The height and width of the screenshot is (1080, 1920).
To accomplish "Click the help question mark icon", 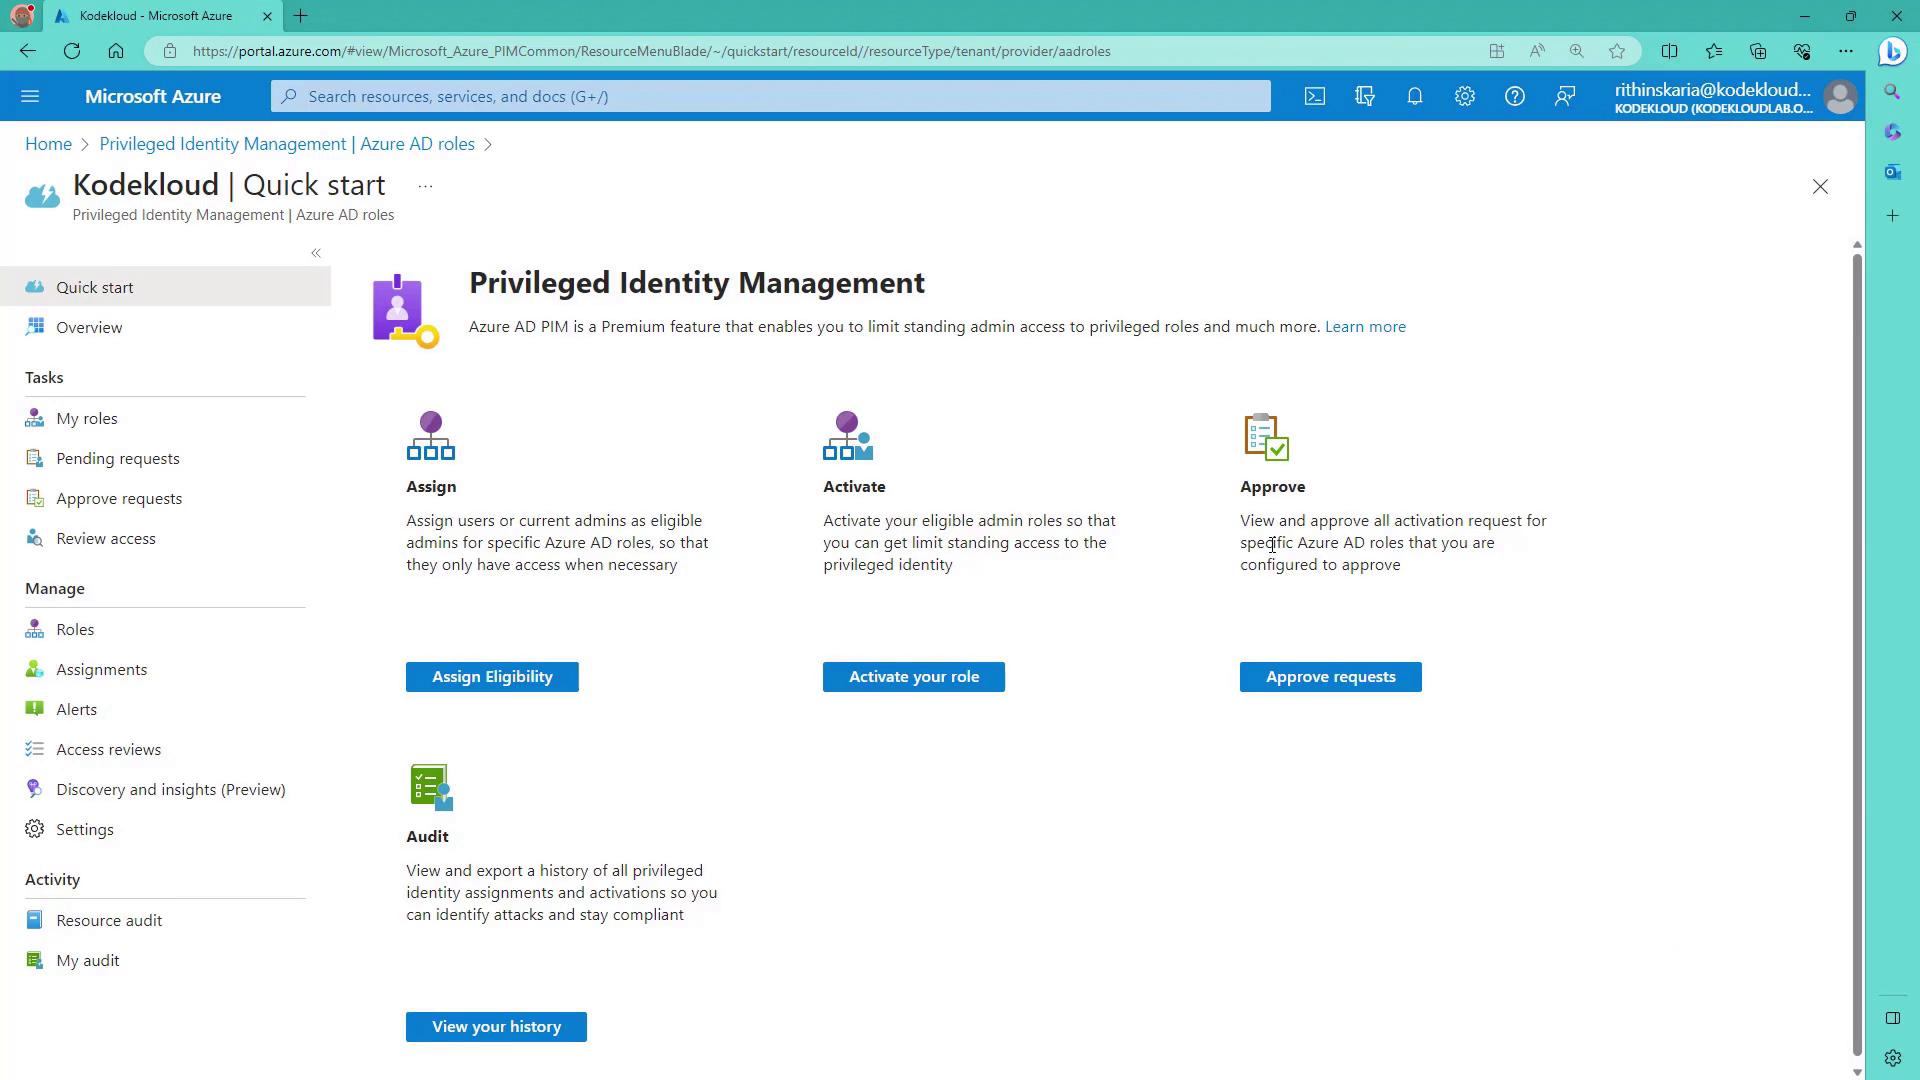I will [x=1515, y=97].
